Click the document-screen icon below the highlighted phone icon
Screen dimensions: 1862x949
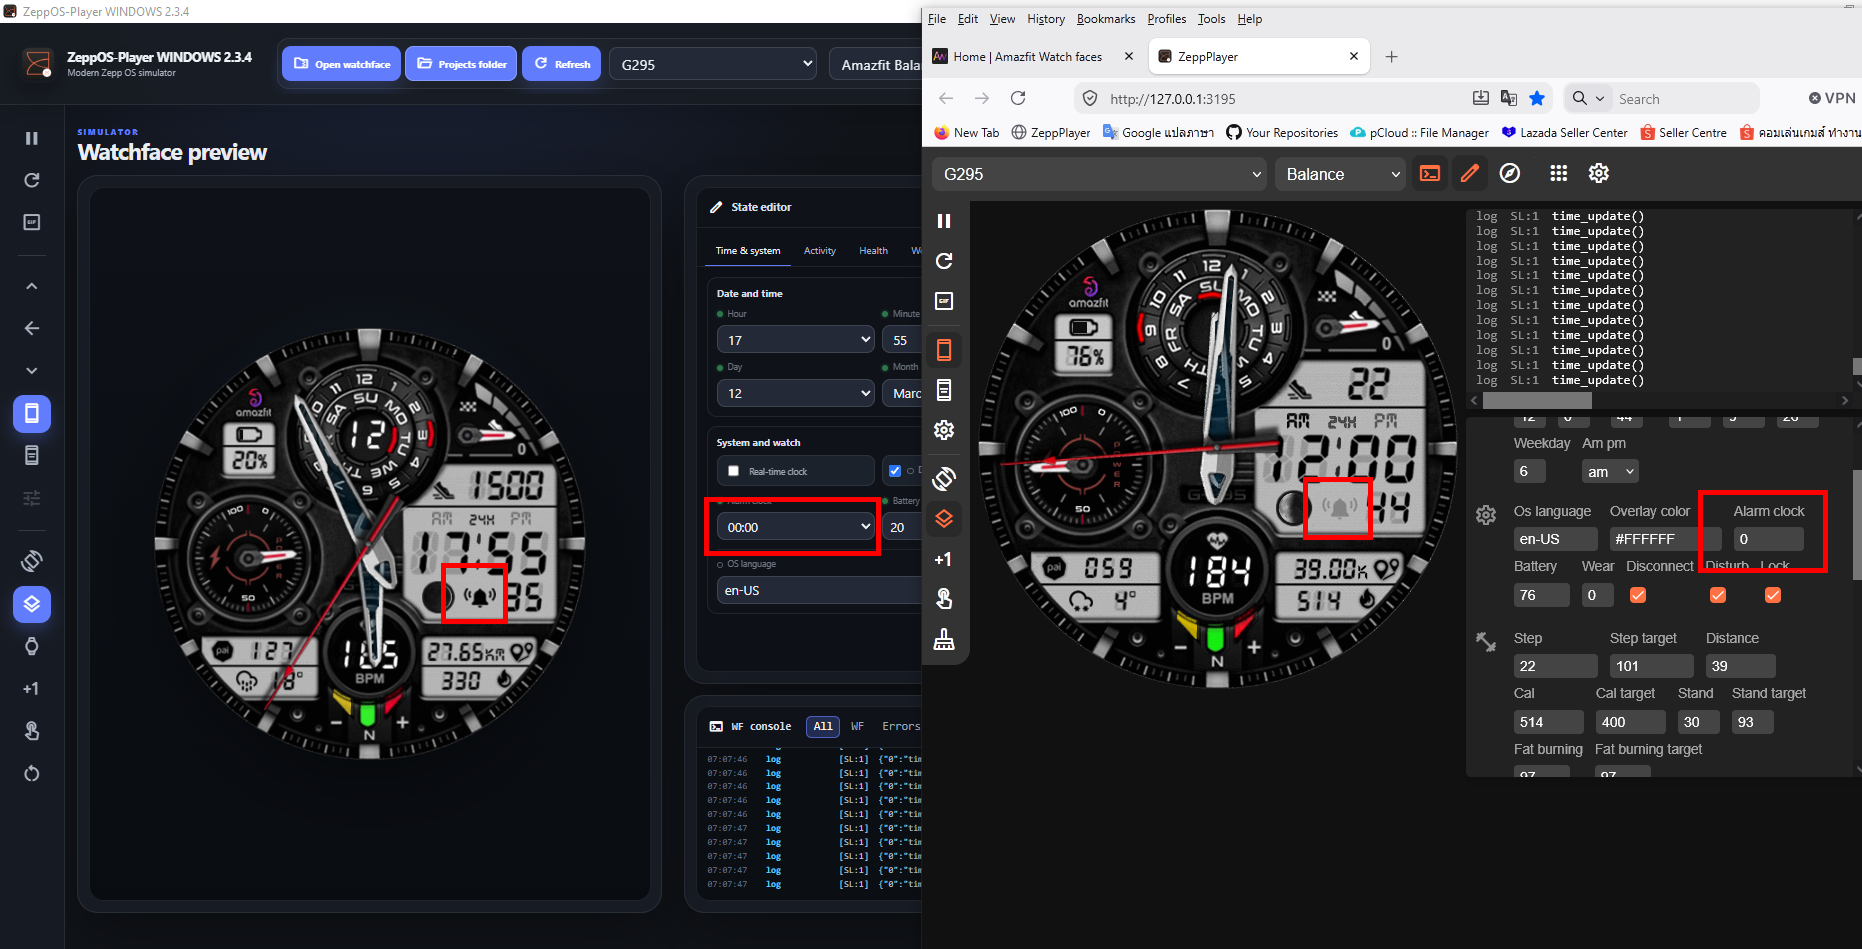(32, 455)
